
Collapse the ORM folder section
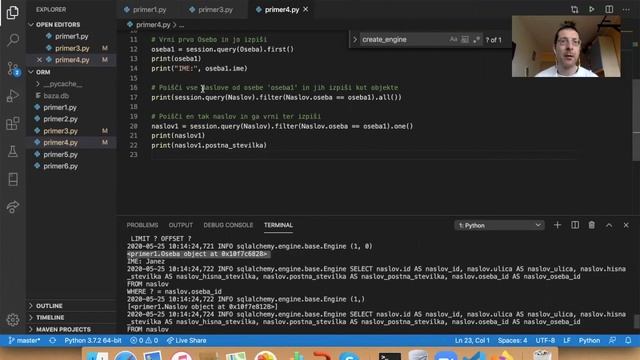31,72
